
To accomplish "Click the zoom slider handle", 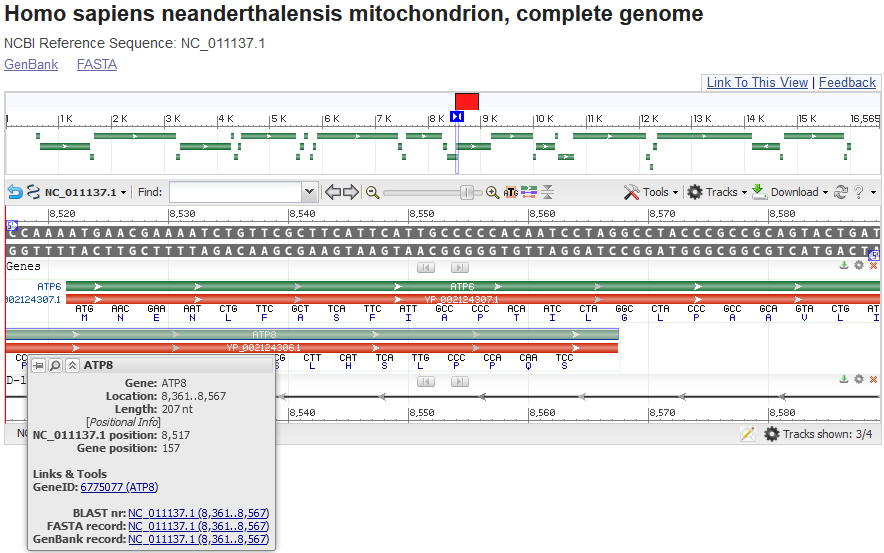I will 467,192.
